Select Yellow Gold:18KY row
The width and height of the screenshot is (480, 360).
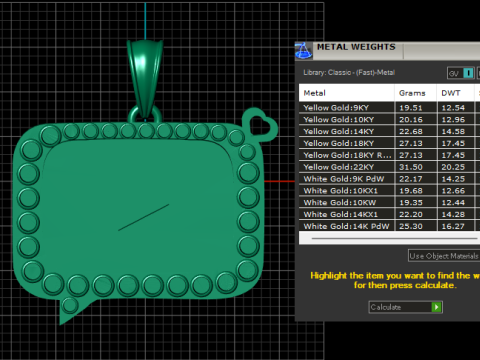389,143
